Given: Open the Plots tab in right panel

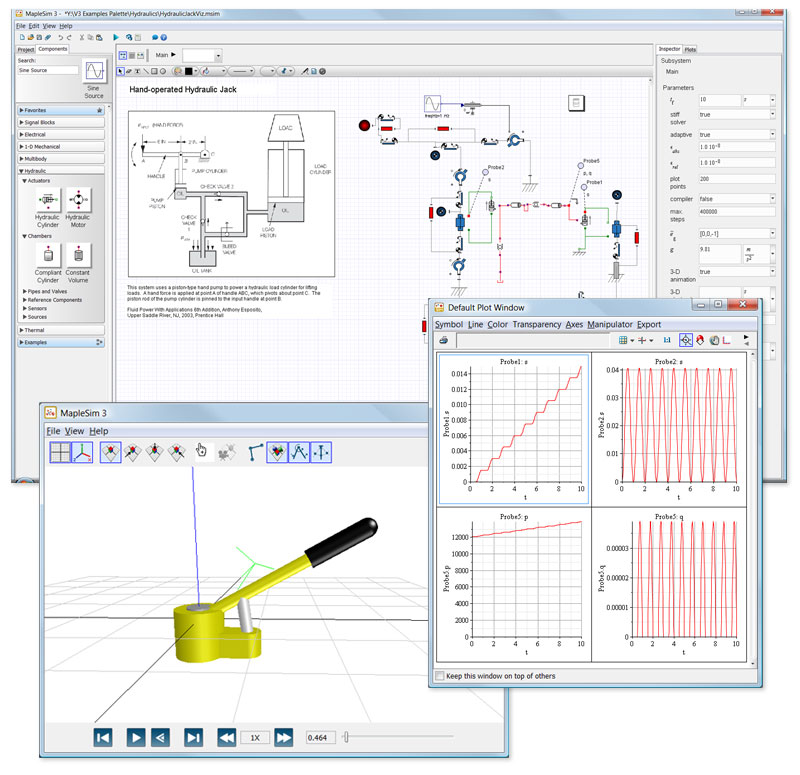Looking at the screenshot, I should pos(691,49).
